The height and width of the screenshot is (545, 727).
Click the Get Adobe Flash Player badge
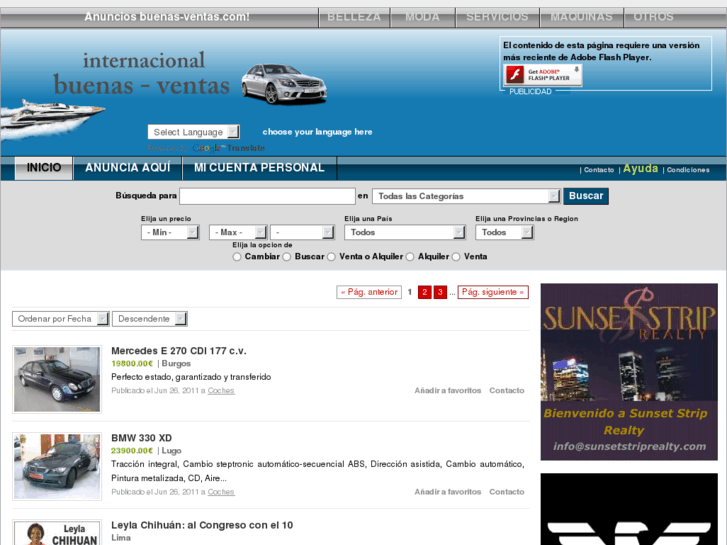tap(543, 75)
